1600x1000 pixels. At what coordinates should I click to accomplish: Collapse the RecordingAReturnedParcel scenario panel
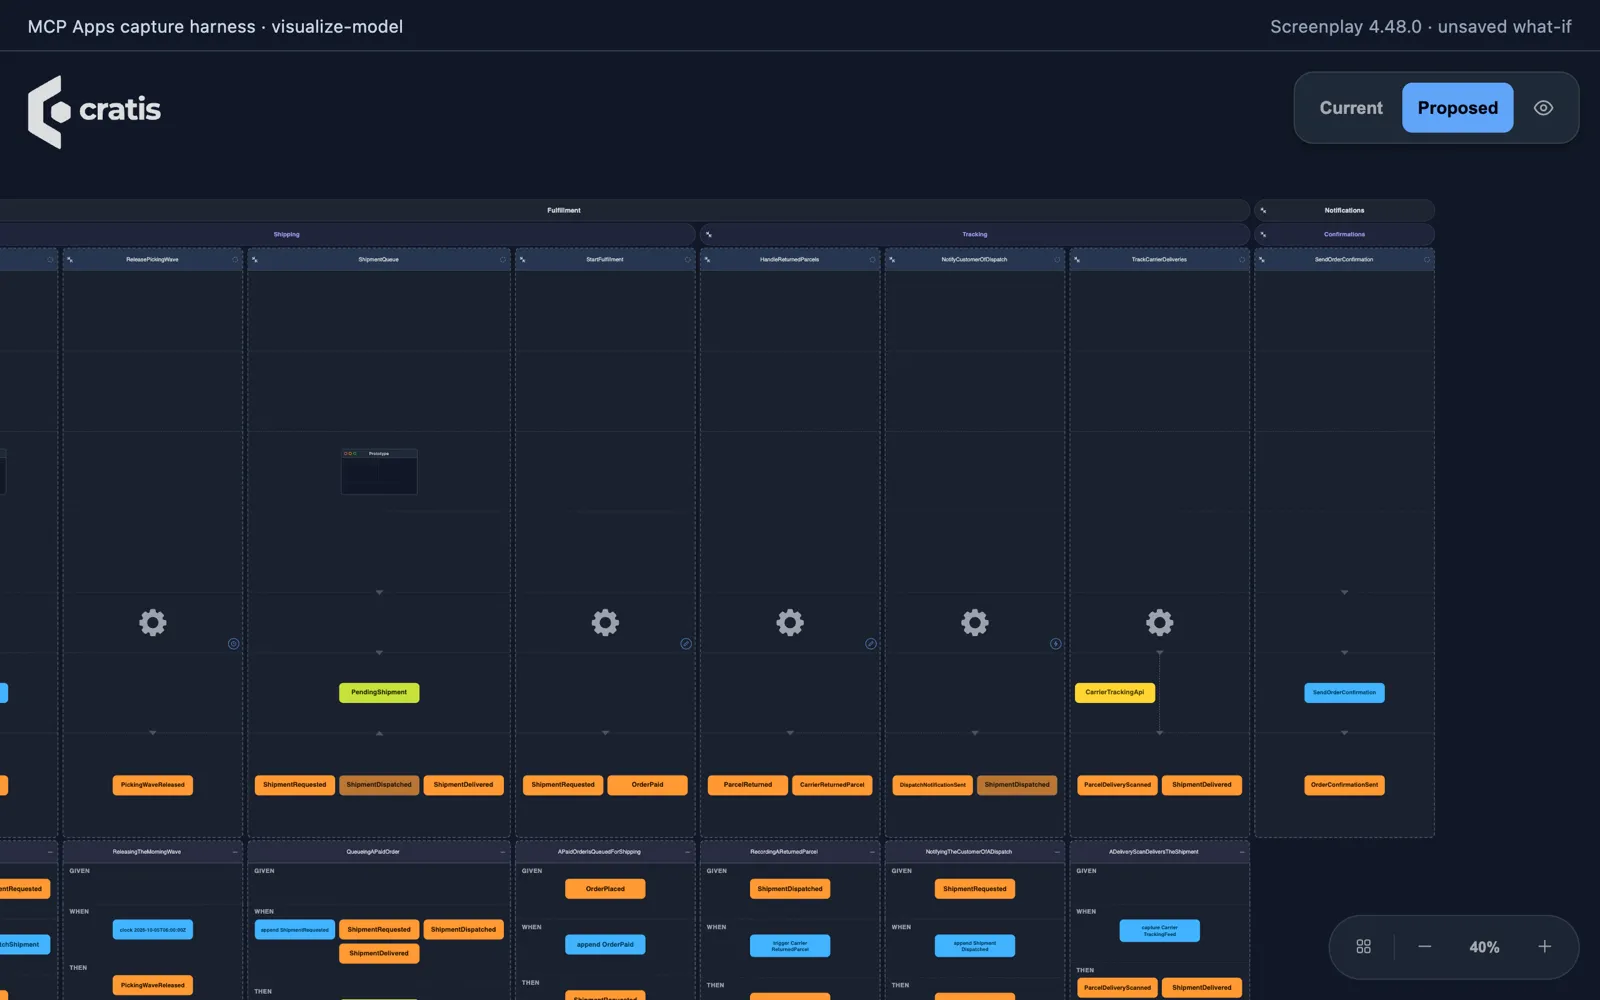click(x=872, y=852)
